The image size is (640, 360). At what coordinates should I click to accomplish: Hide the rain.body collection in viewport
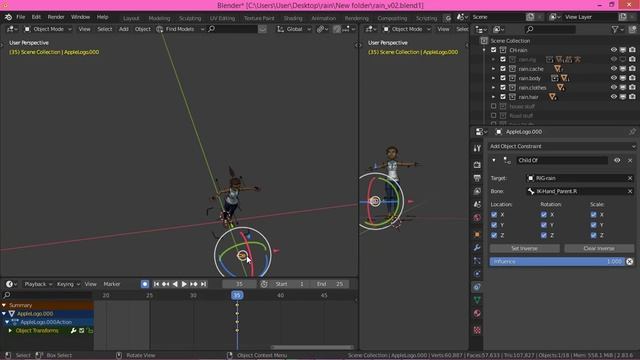point(613,78)
